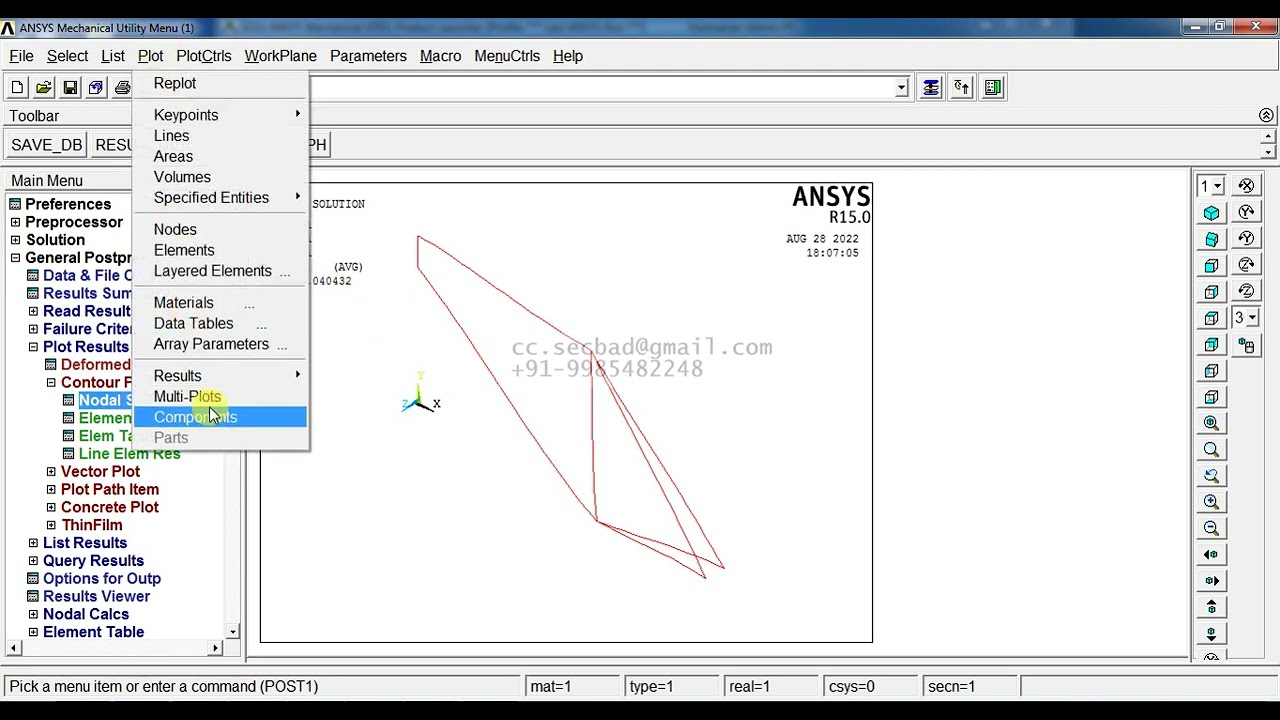Collapse the Toolbar panel chevron
The image size is (1280, 720).
tap(1267, 116)
